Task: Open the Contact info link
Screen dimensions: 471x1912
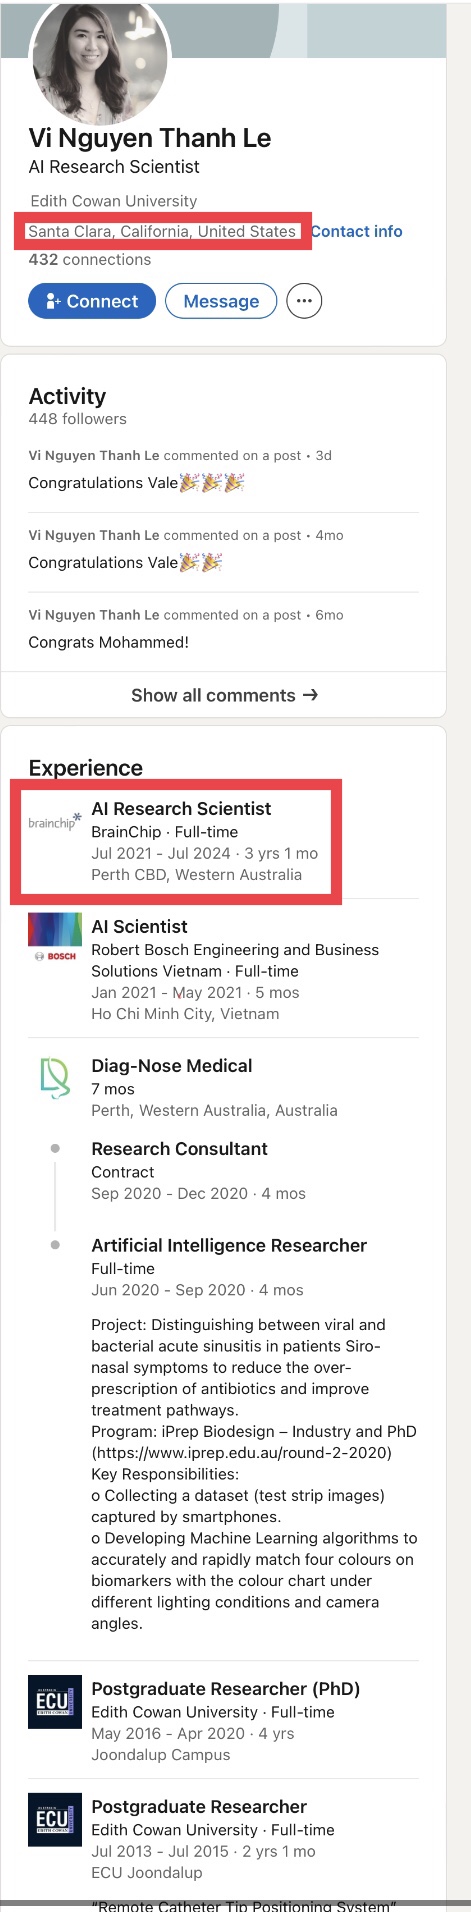Action: click(x=357, y=231)
